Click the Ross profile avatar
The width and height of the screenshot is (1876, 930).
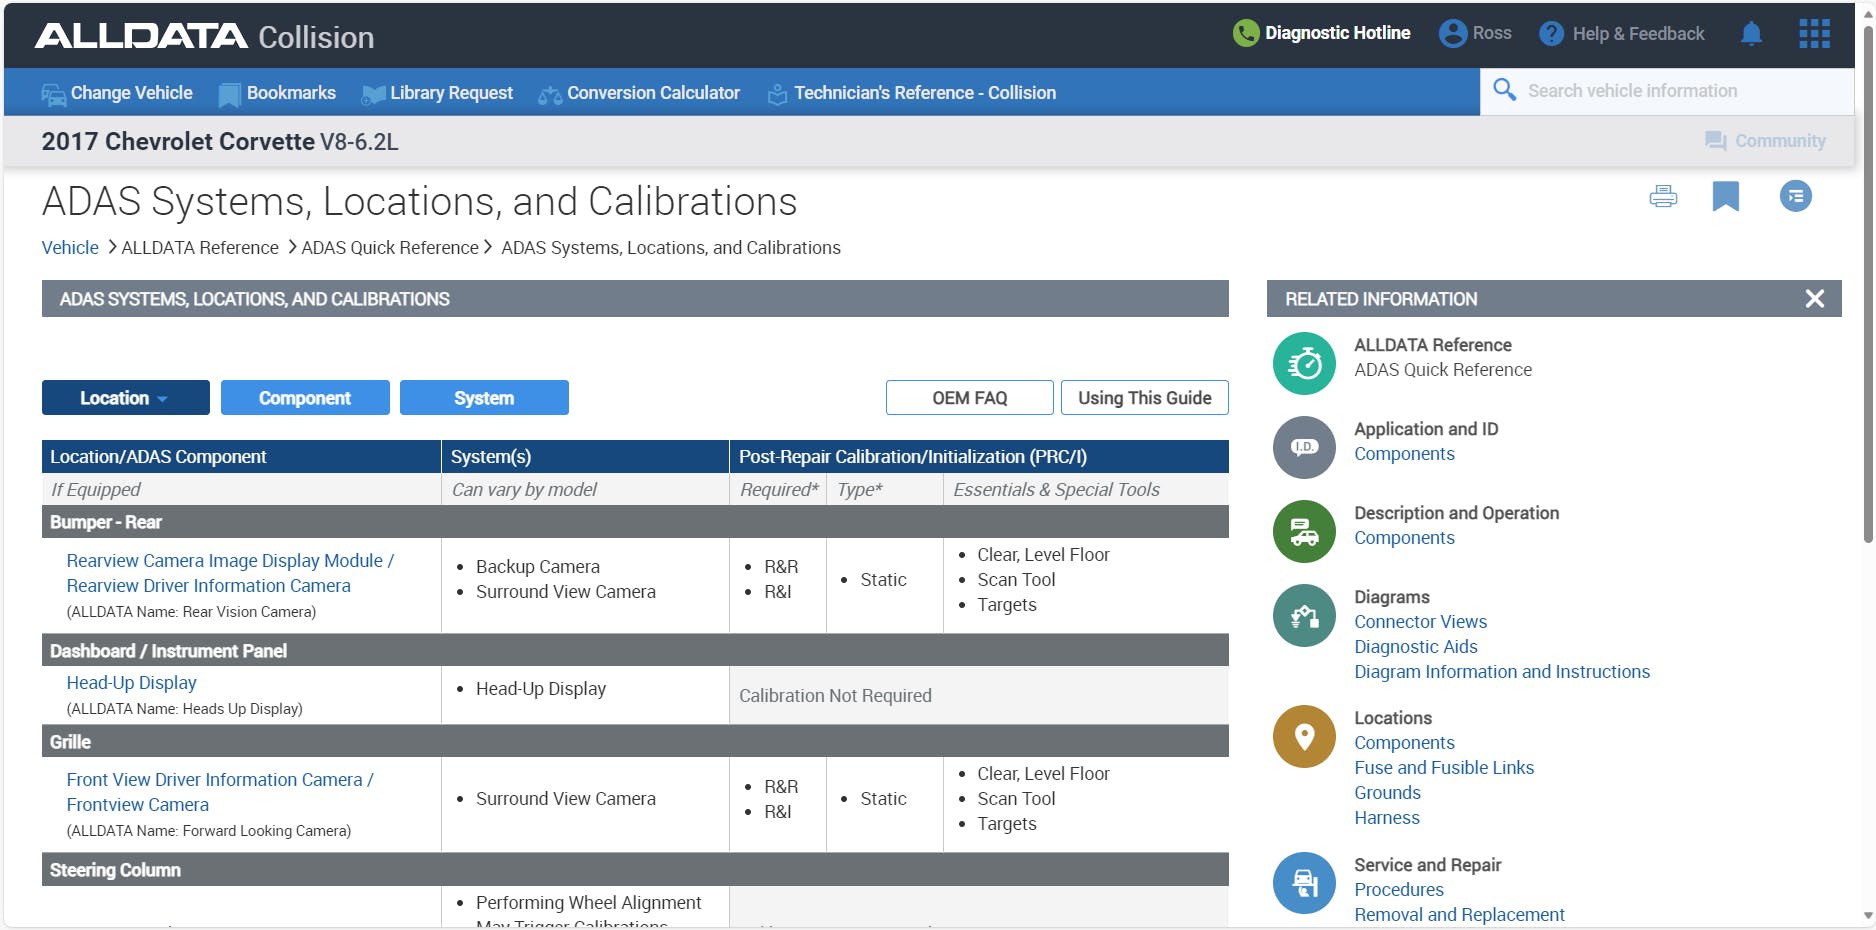coord(1452,33)
